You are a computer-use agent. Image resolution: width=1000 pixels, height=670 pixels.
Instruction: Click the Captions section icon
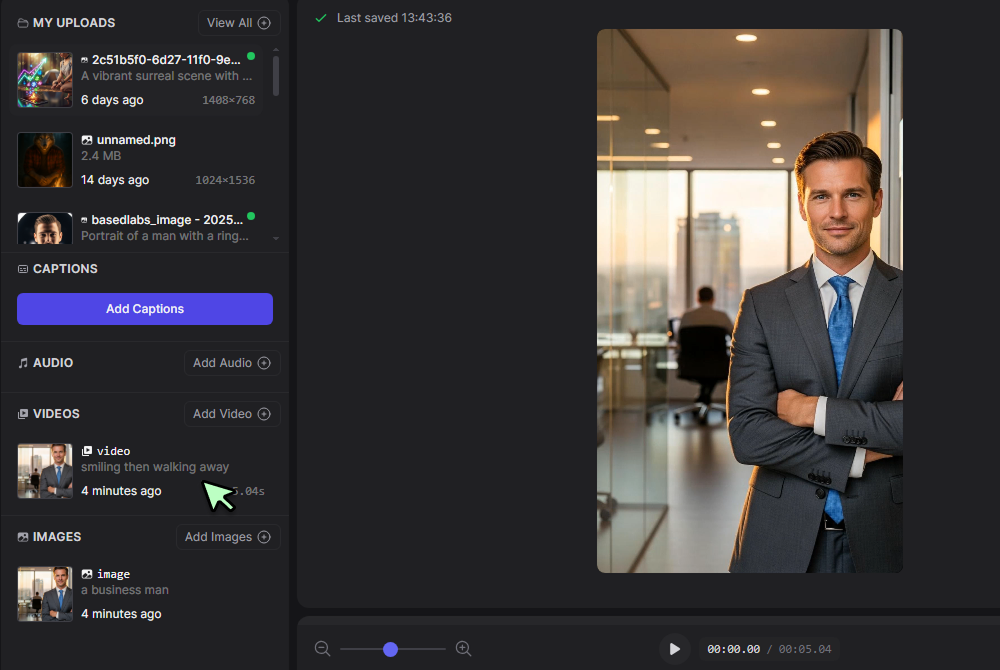(x=23, y=269)
